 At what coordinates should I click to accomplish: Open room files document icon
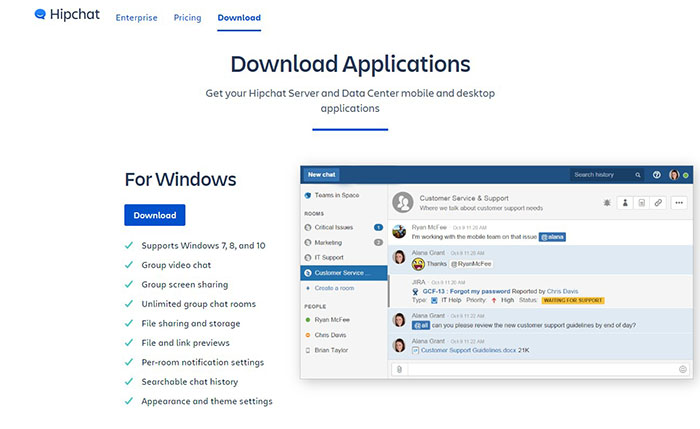click(x=641, y=202)
